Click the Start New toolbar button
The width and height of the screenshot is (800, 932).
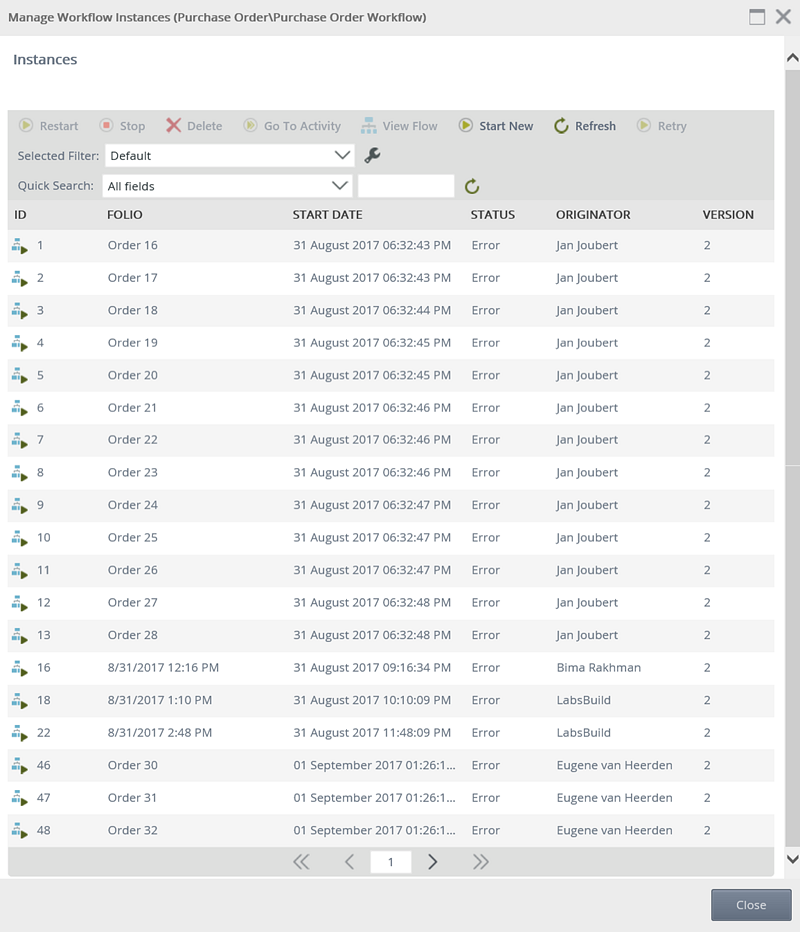pos(496,126)
